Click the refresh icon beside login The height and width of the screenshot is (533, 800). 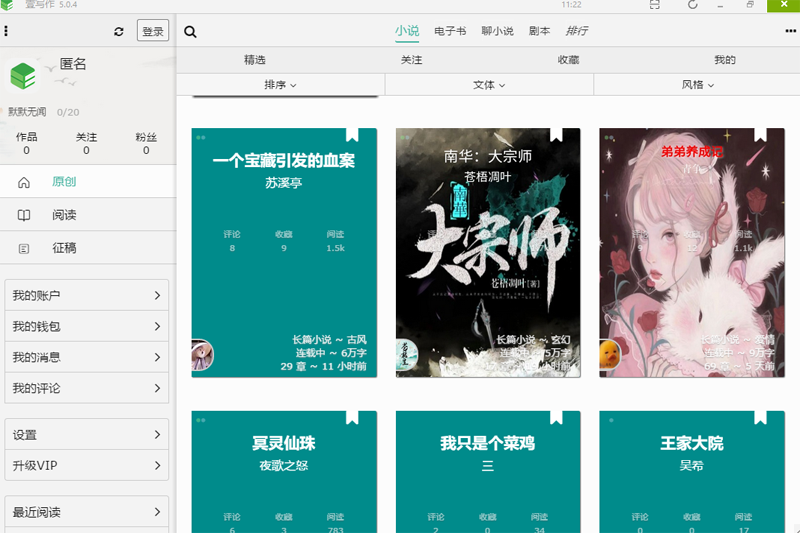119,32
